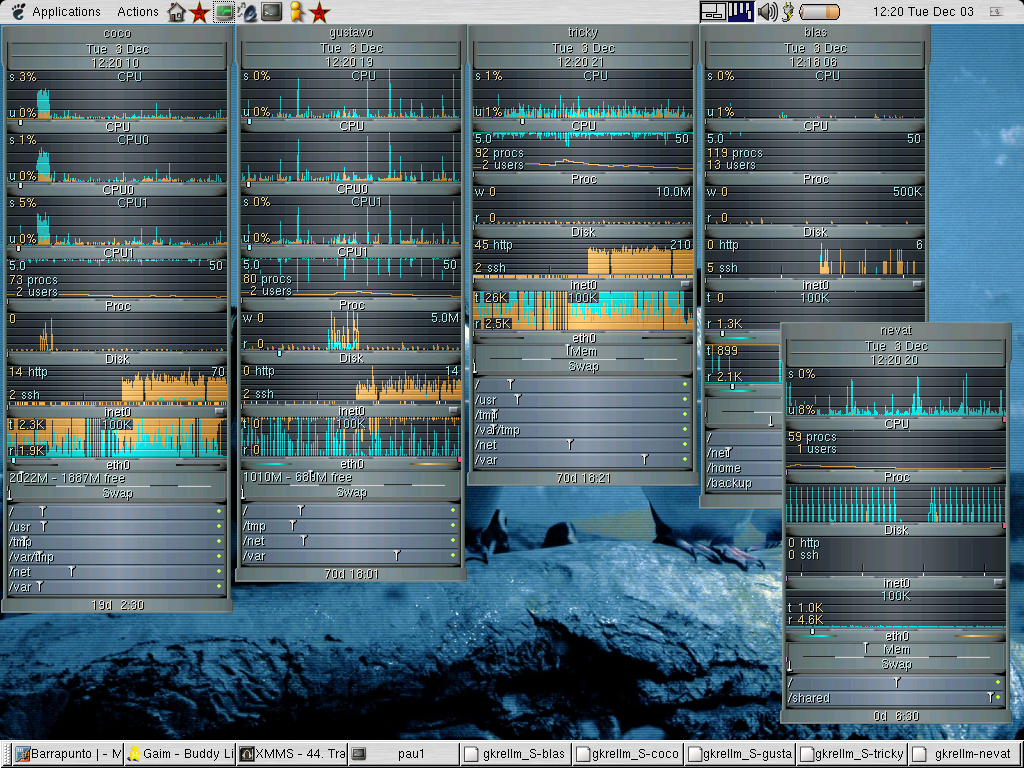Click the /usr filesystem row in coco

tap(117, 526)
